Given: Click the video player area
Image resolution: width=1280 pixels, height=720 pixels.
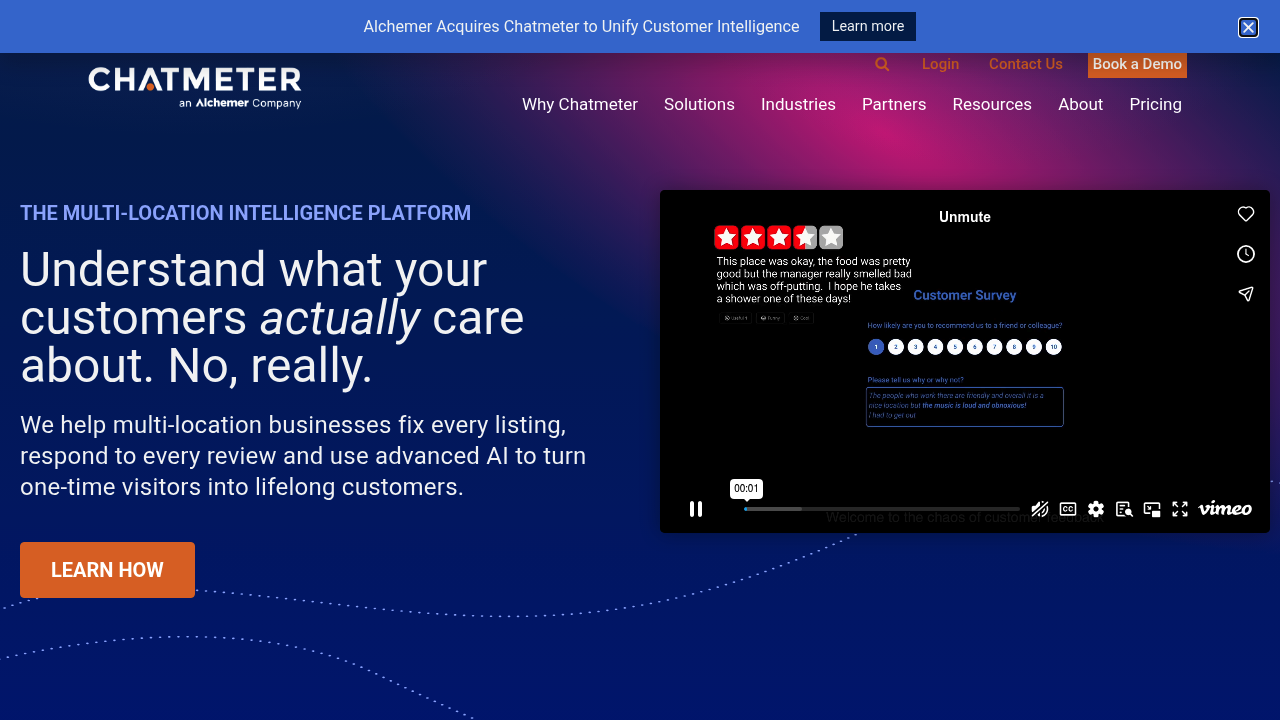Looking at the screenshot, I should (x=965, y=361).
